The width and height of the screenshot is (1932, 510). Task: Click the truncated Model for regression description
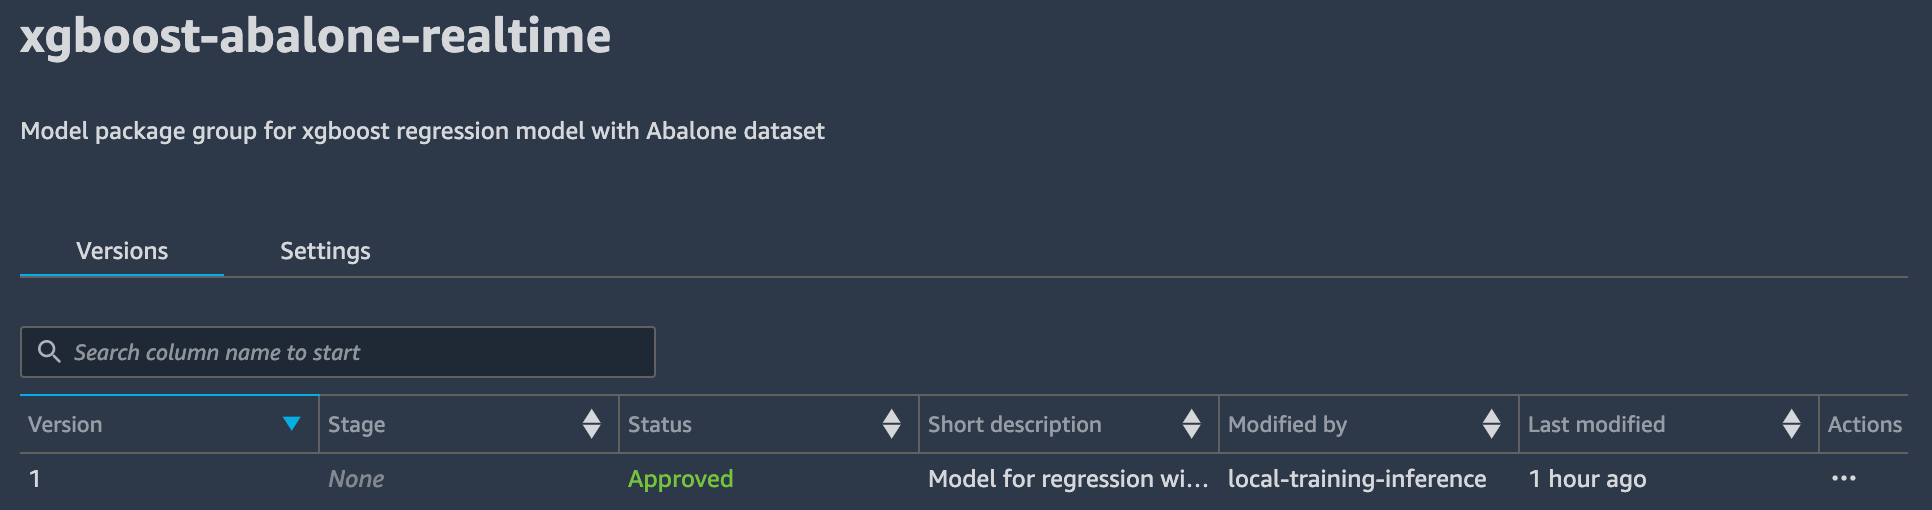1067,479
